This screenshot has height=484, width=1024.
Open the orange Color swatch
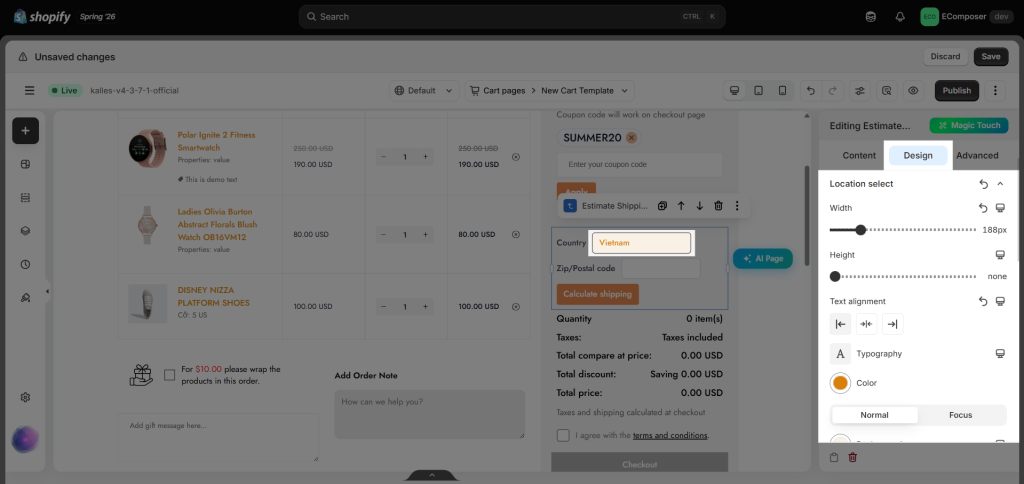[840, 383]
